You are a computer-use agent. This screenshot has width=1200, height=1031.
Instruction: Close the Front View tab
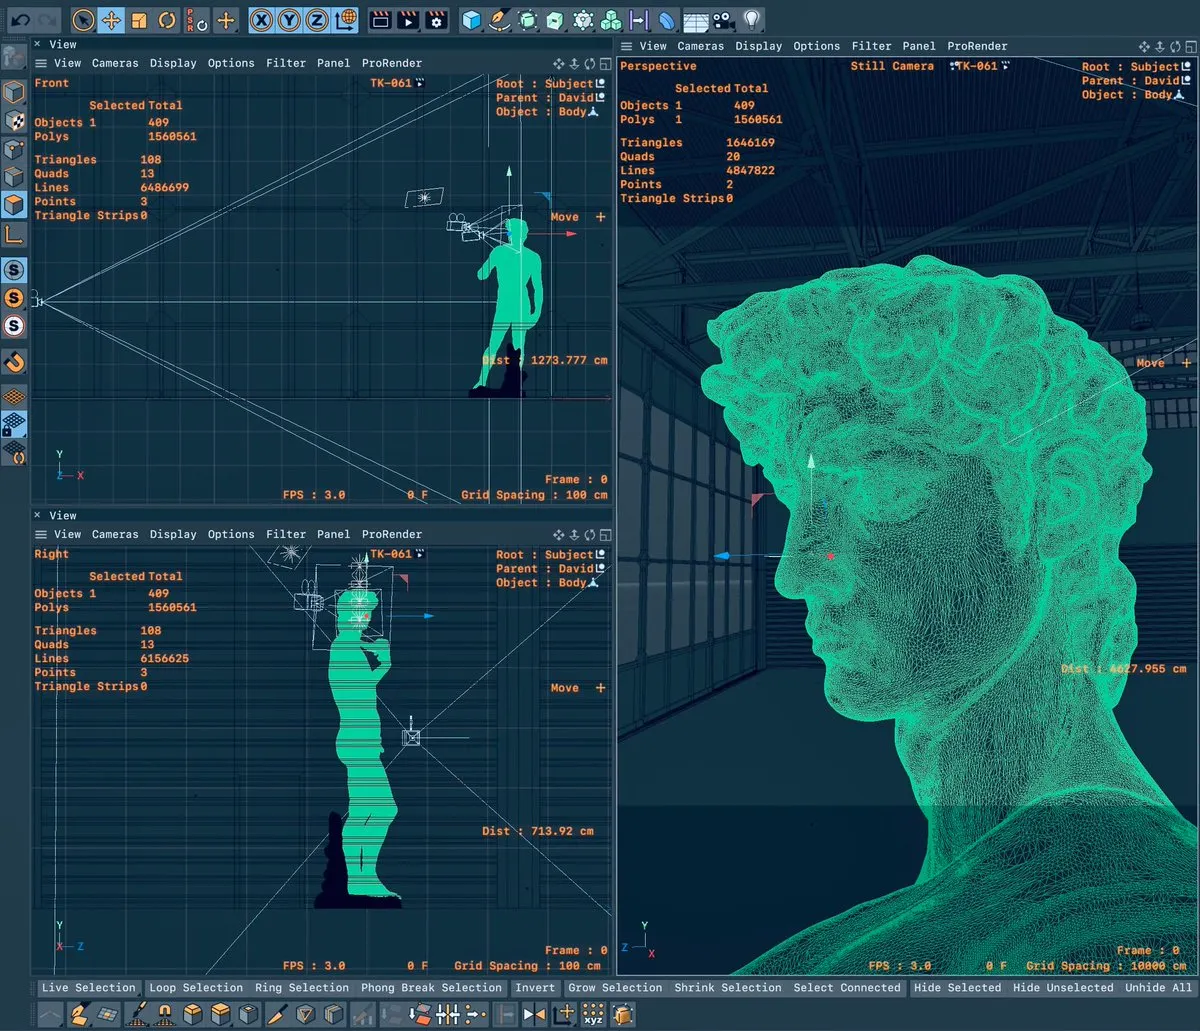pos(37,44)
